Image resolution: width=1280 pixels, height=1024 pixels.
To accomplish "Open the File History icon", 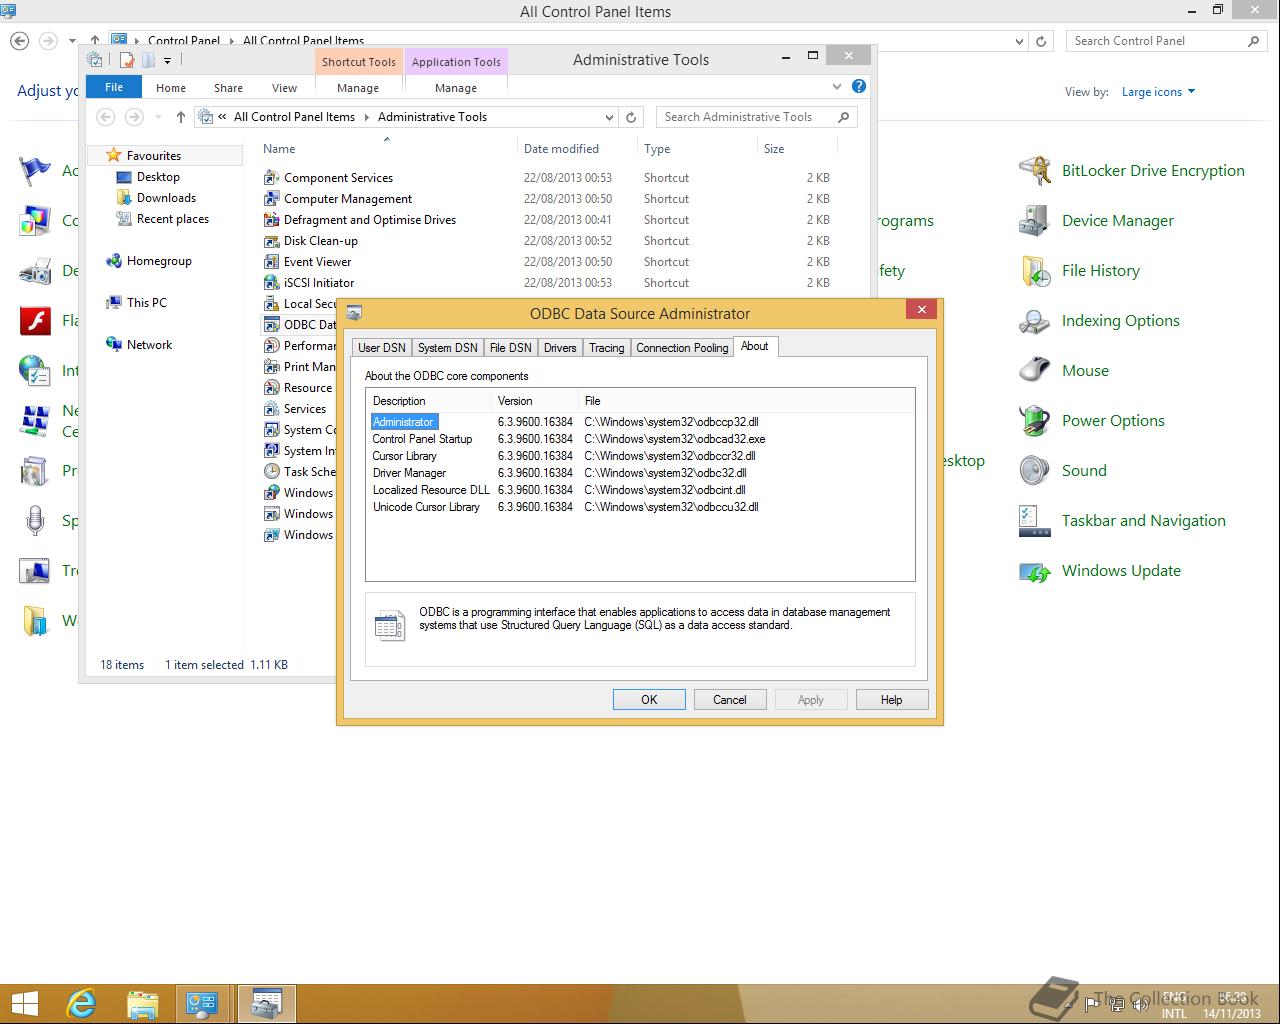I will (x=1035, y=271).
